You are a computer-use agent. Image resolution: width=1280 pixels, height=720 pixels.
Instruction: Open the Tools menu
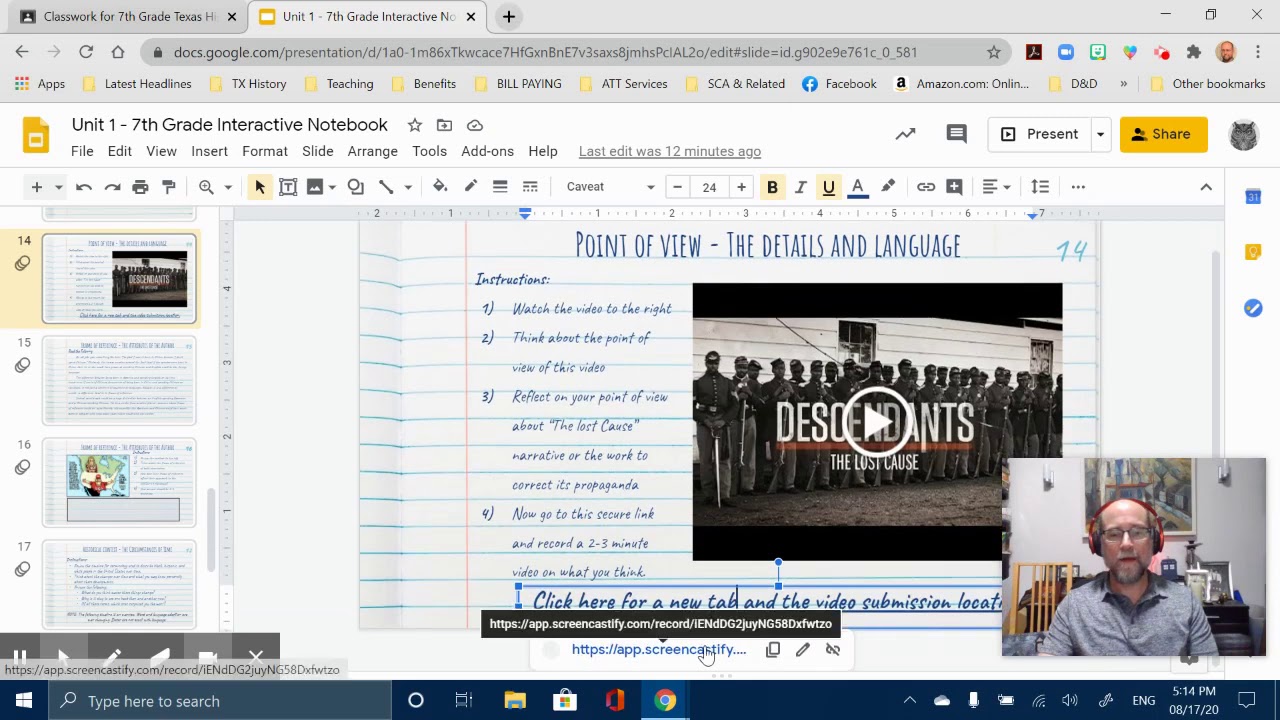point(429,151)
